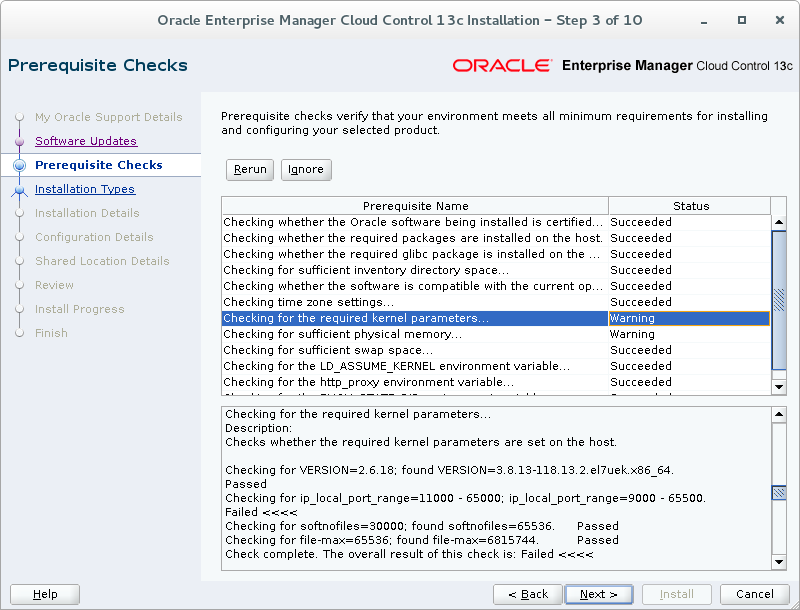Viewport: 800px width, 610px height.
Task: Select the http_proxy environment variable row
Action: point(496,382)
